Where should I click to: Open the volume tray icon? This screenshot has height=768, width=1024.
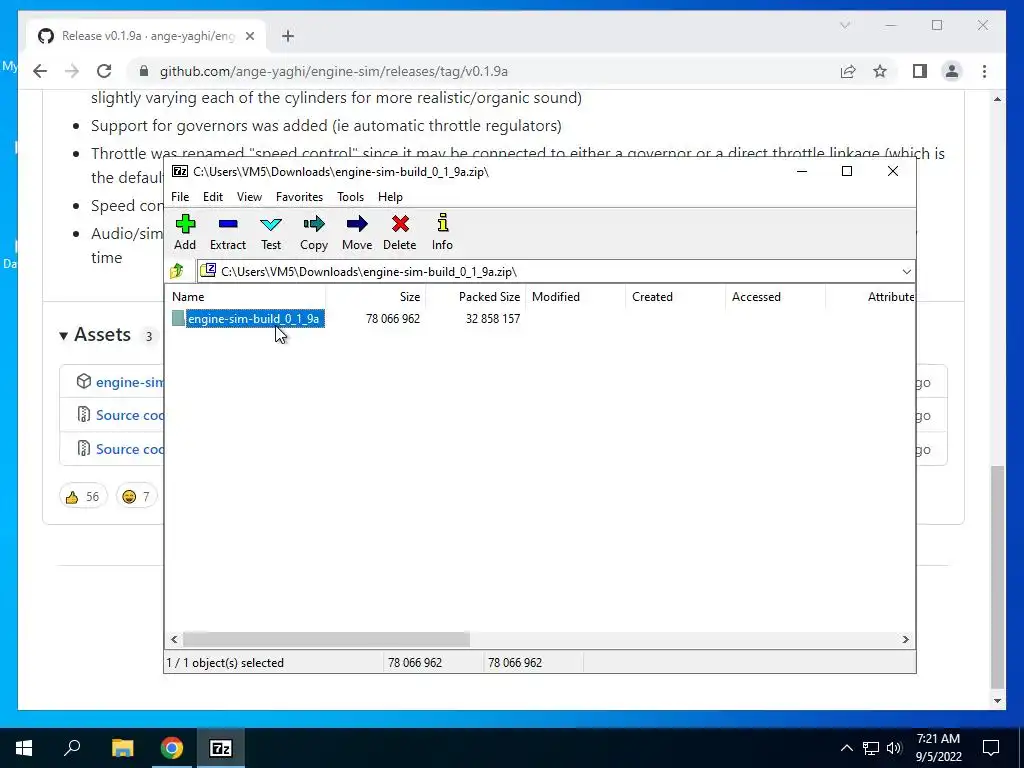click(x=894, y=748)
